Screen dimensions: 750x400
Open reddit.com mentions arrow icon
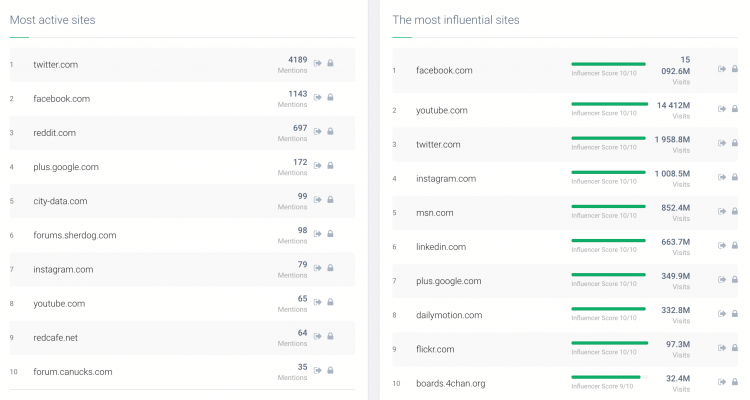coord(318,131)
